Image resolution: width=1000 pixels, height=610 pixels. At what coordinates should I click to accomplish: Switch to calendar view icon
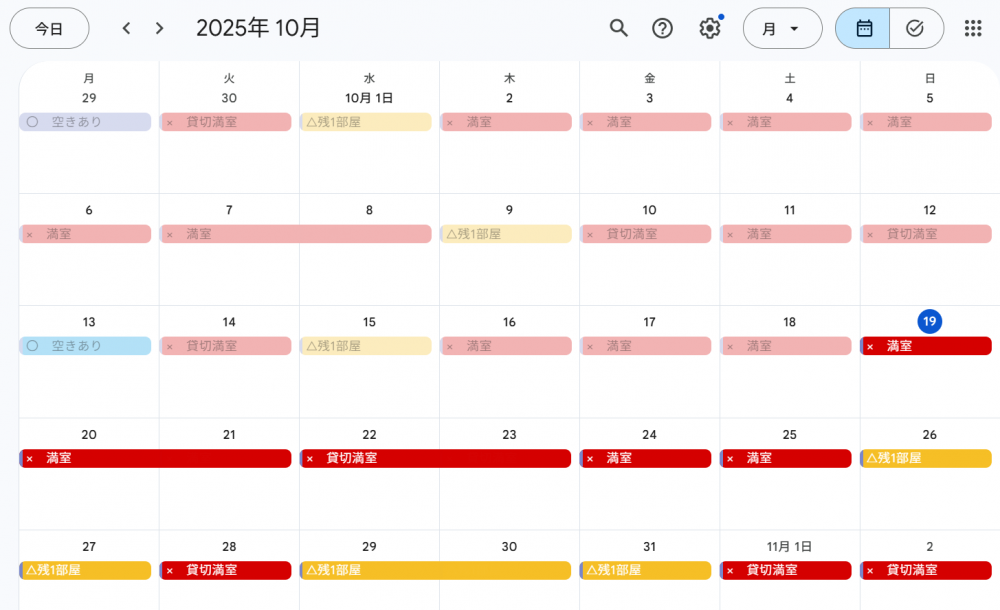pyautogui.click(x=864, y=28)
